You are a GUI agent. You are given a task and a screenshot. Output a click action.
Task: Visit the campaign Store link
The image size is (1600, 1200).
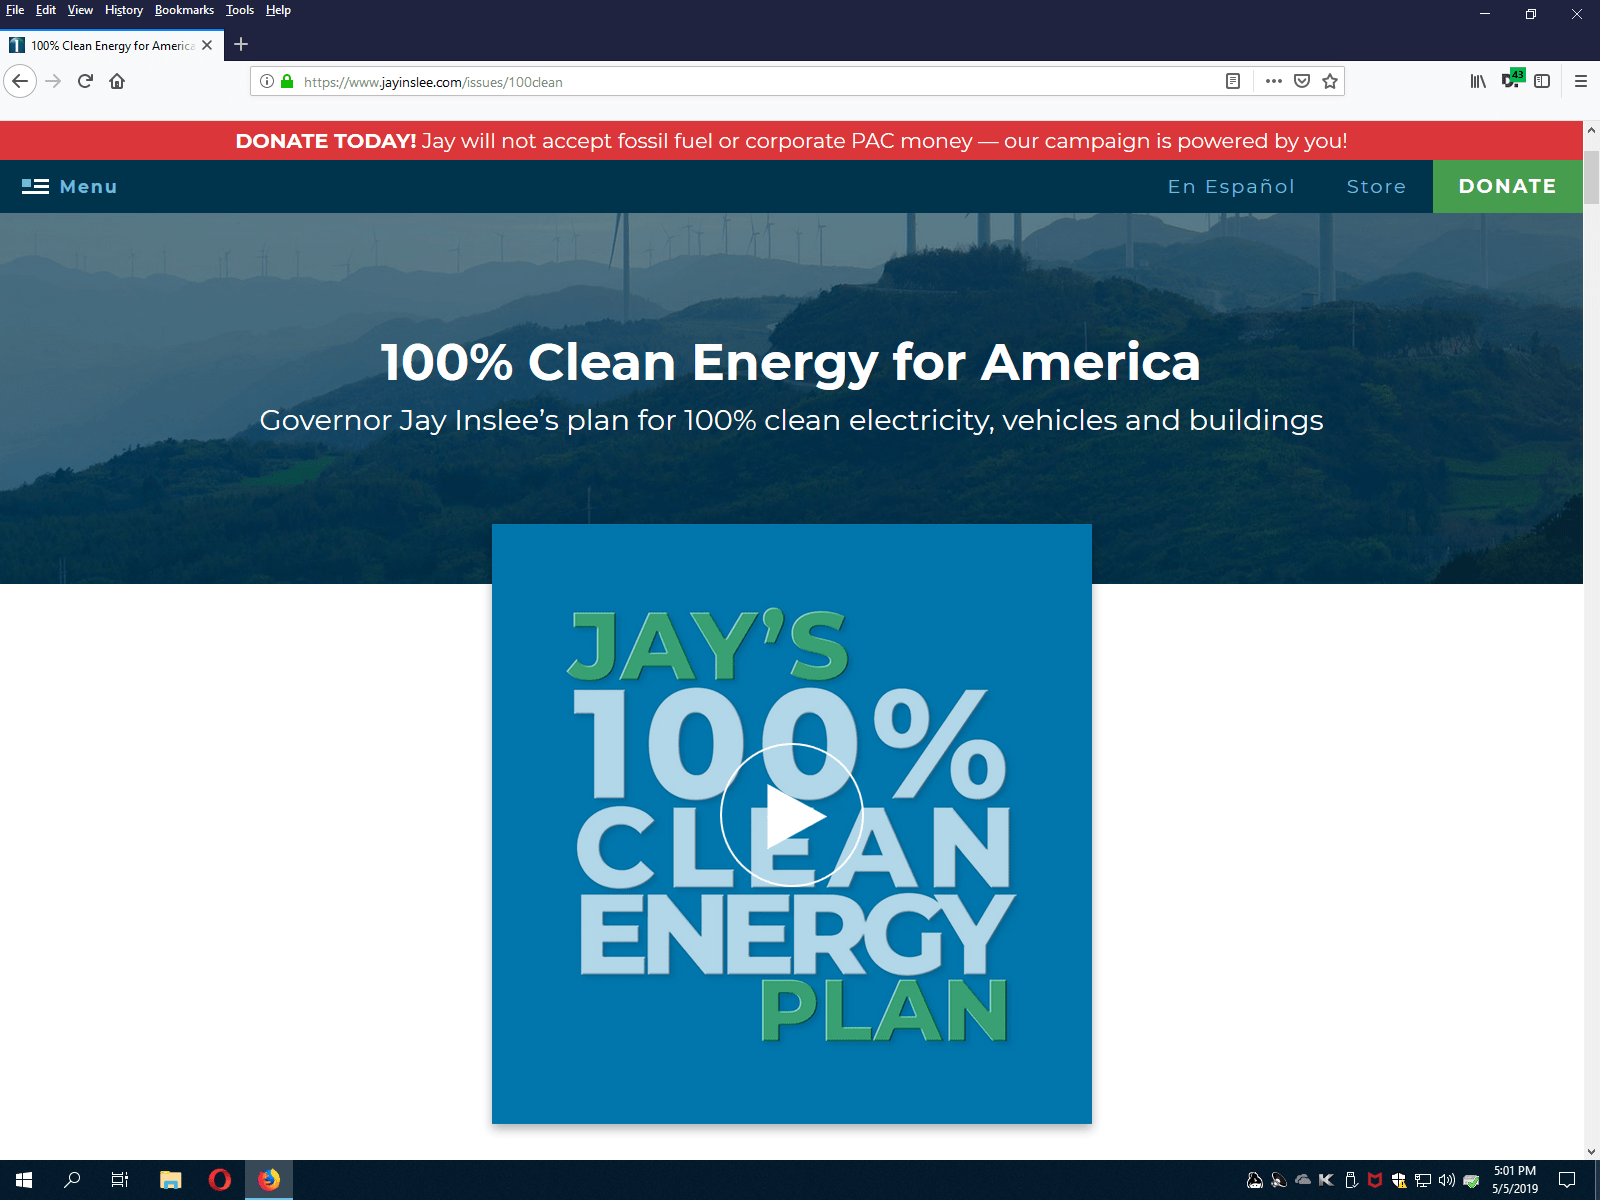(1376, 186)
